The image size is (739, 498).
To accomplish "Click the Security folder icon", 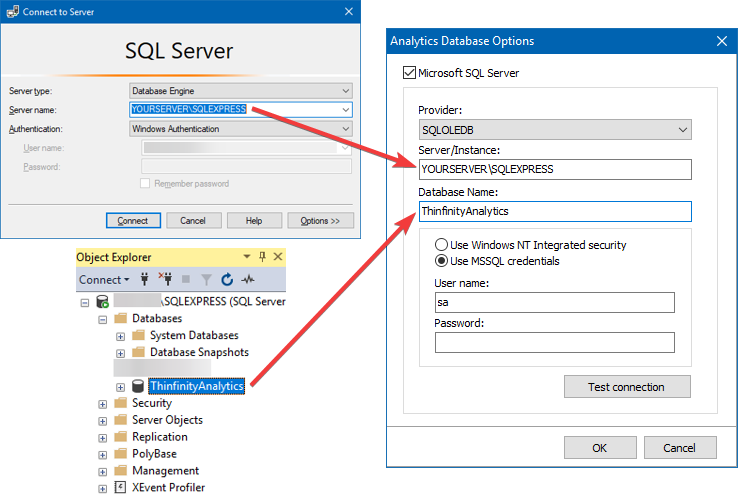I will pyautogui.click(x=121, y=403).
